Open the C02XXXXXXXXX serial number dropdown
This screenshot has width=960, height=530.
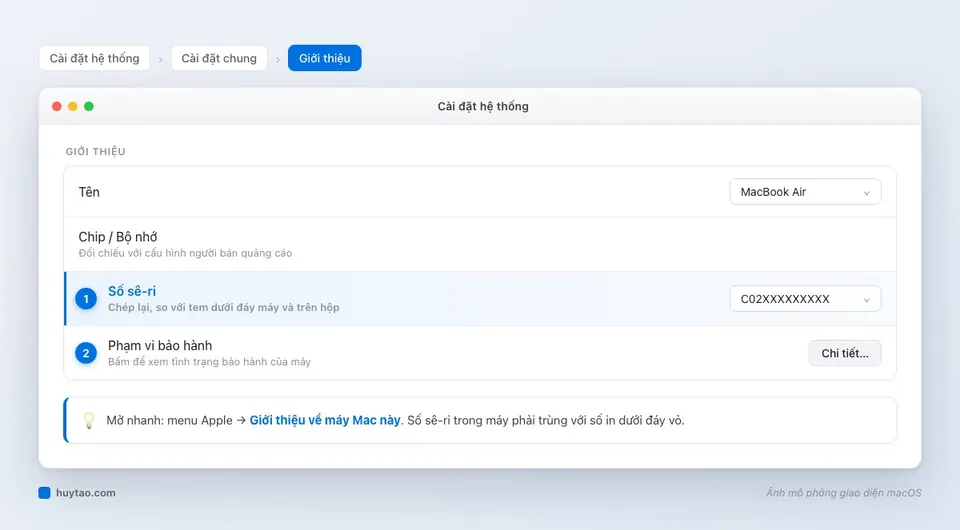(x=805, y=299)
